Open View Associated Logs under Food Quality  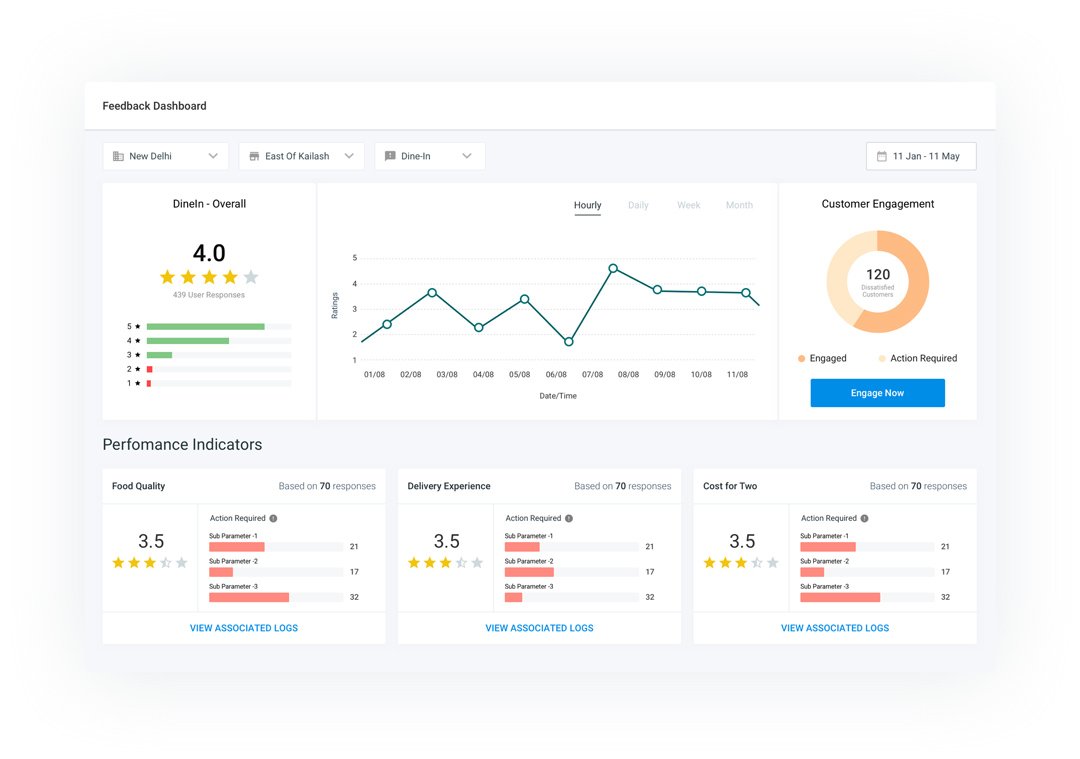click(x=244, y=628)
